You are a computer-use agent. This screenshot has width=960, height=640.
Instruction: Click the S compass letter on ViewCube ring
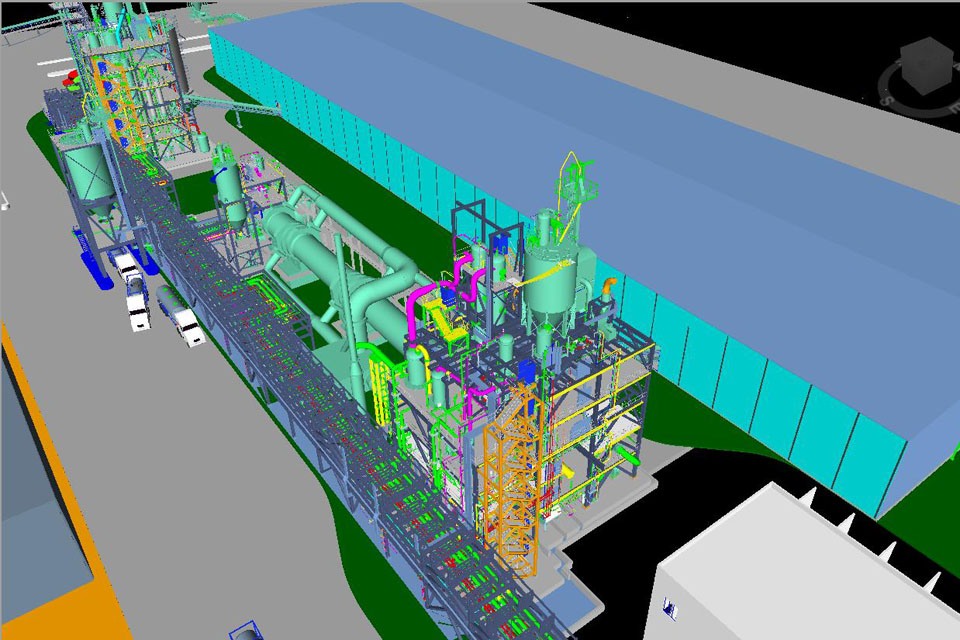point(886,99)
